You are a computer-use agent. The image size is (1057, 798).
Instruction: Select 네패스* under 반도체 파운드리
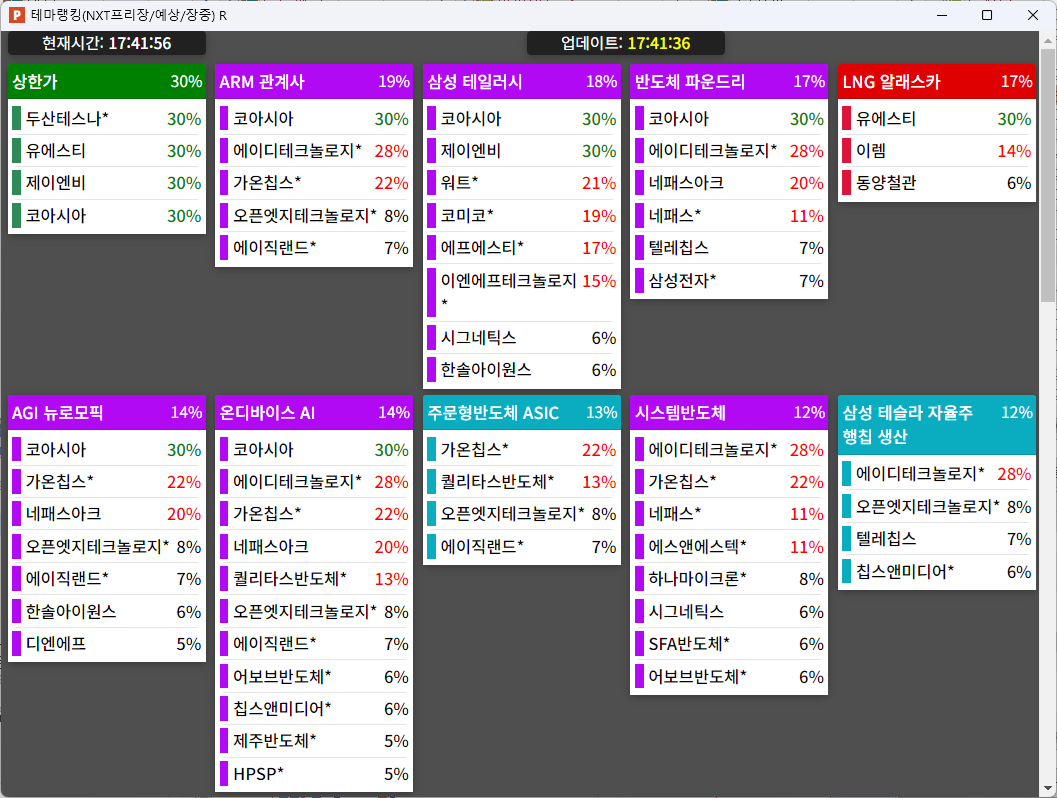tap(729, 216)
